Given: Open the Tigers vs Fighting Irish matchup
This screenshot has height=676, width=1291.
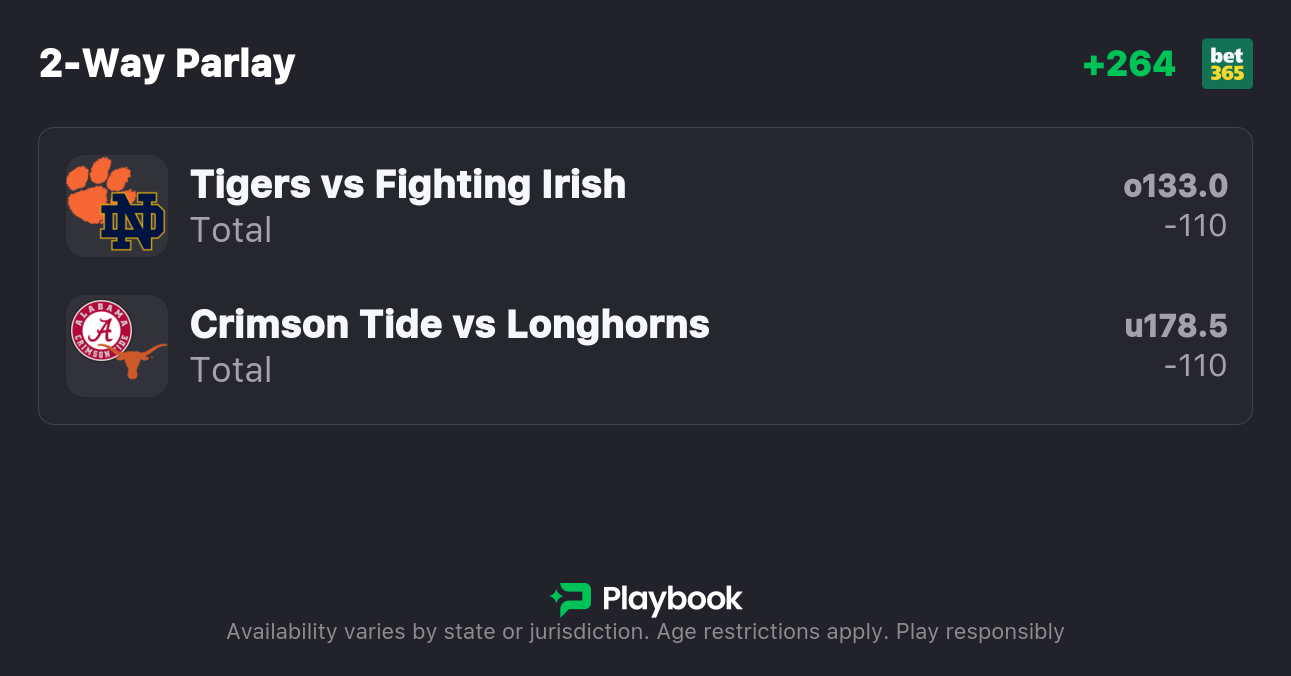Looking at the screenshot, I should [x=408, y=185].
